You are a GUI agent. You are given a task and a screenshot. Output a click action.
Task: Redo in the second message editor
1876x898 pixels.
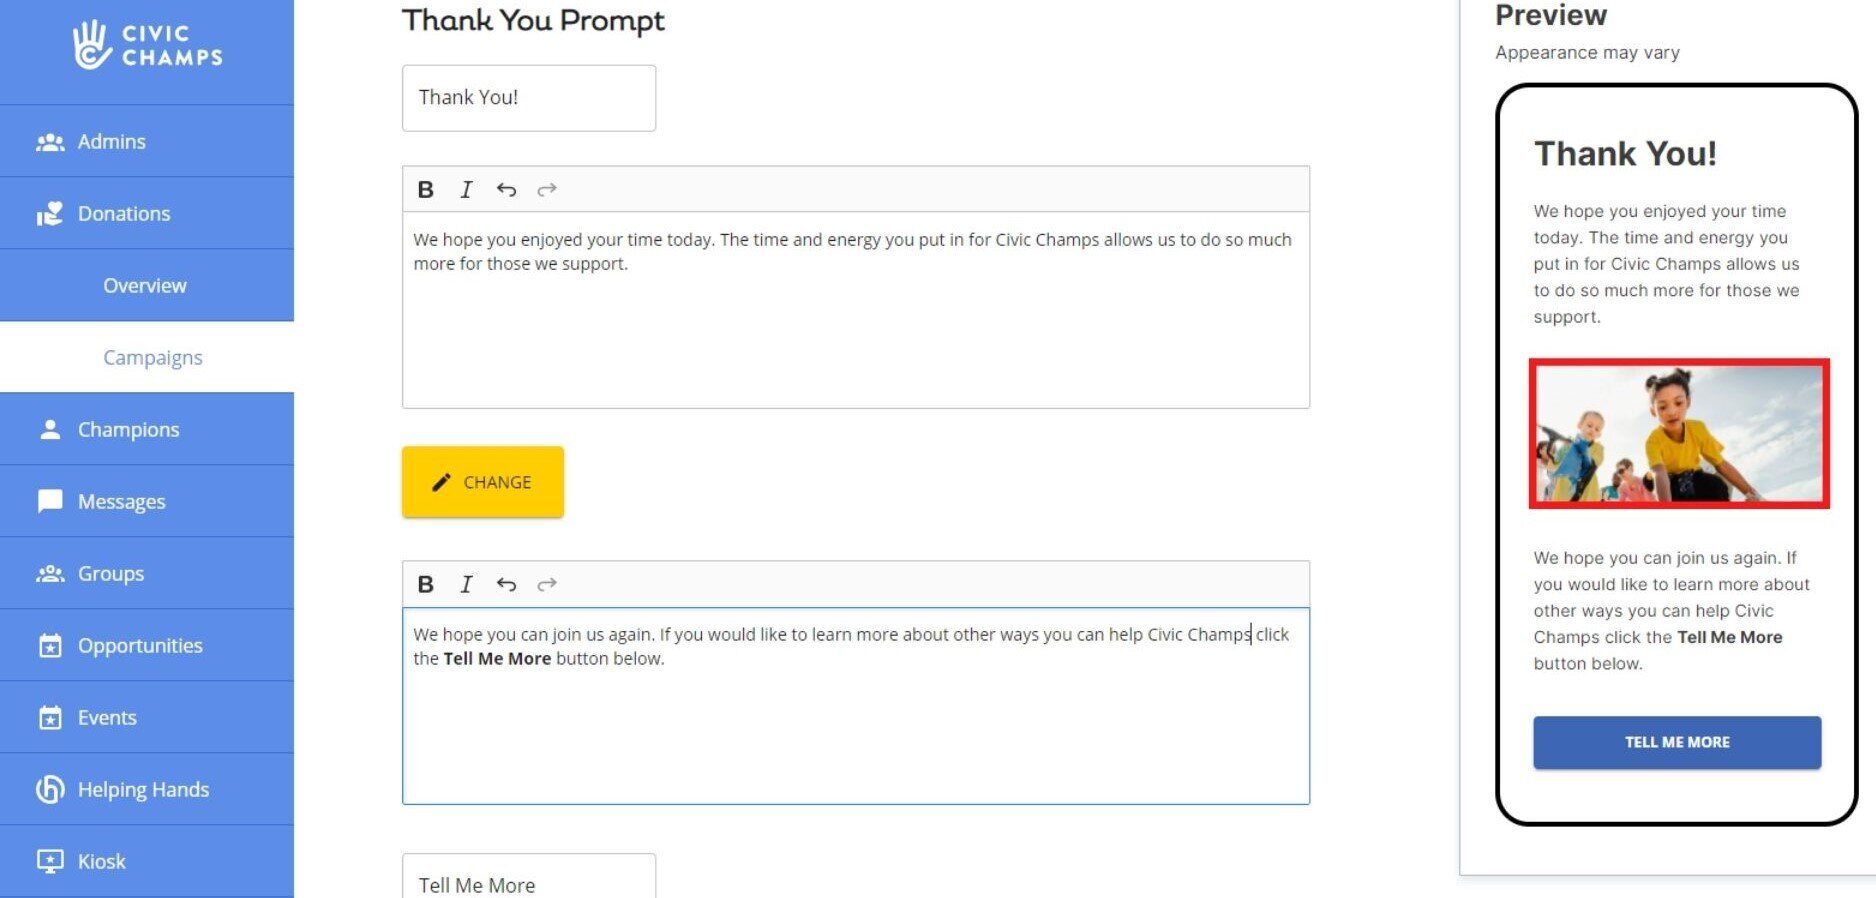click(546, 585)
